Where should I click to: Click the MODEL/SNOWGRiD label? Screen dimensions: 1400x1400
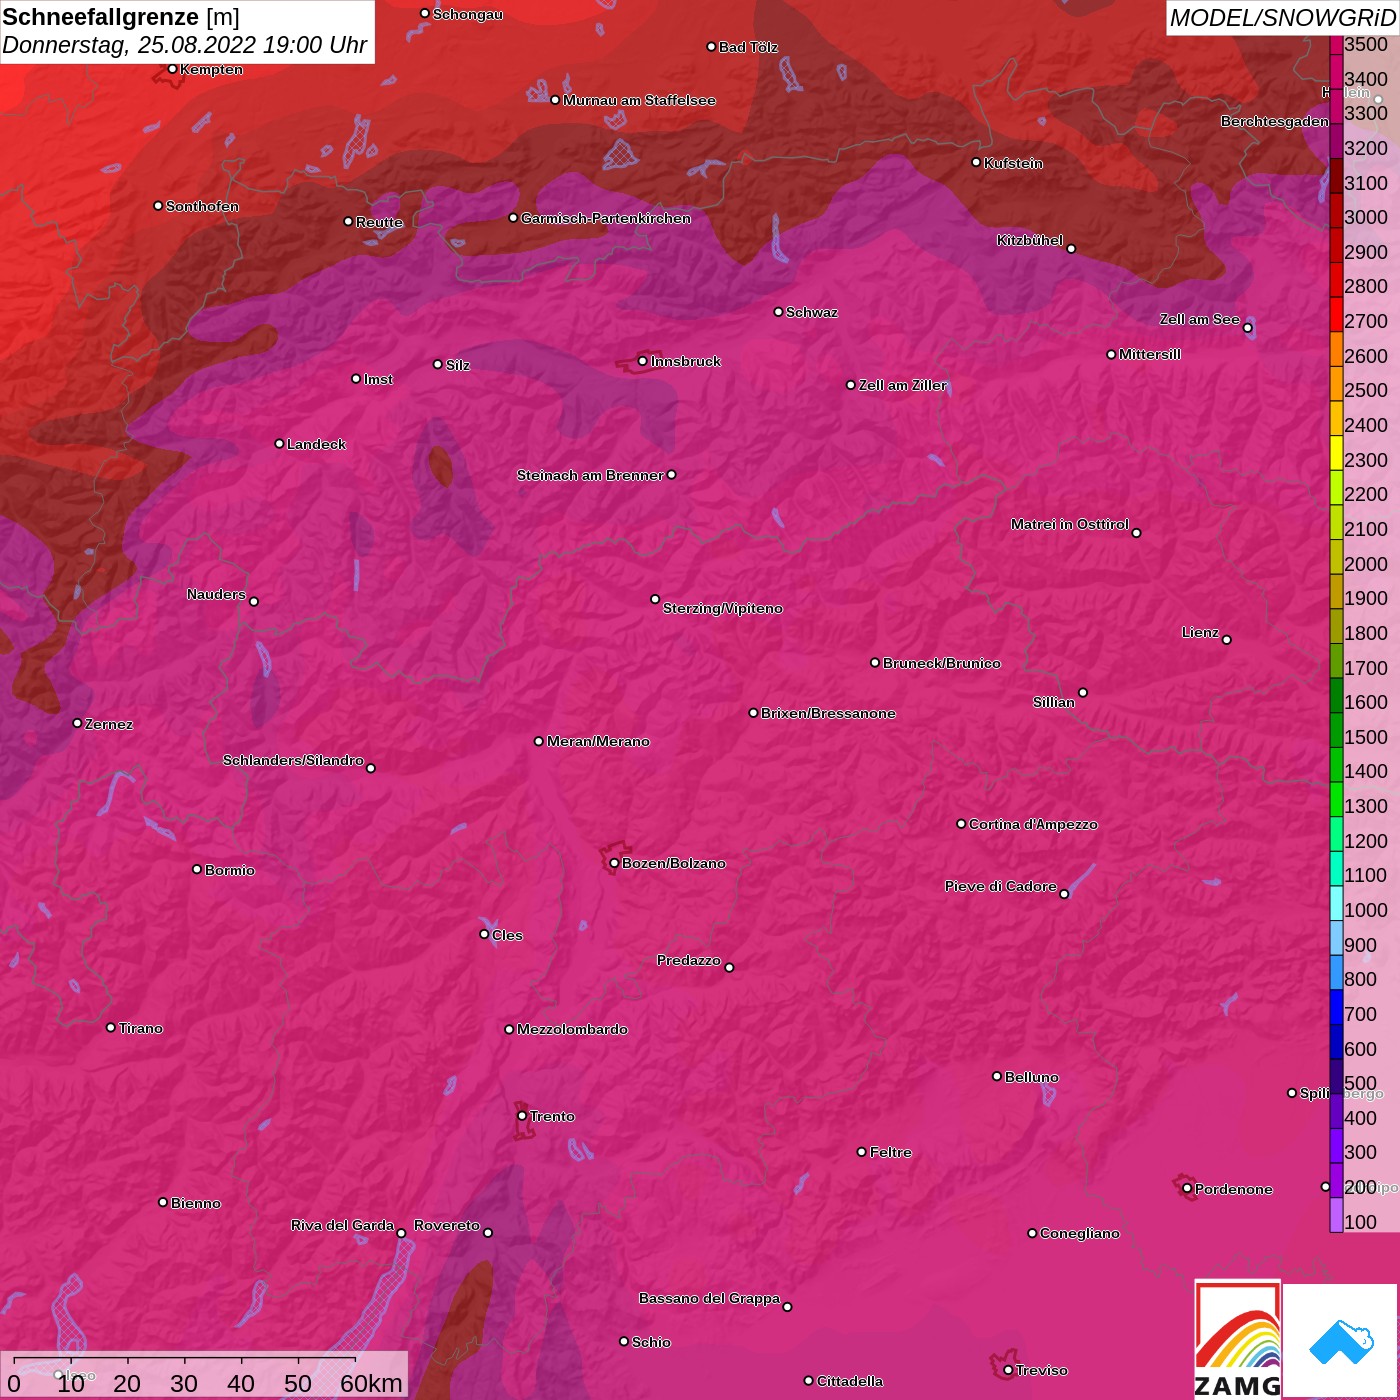pyautogui.click(x=1282, y=18)
